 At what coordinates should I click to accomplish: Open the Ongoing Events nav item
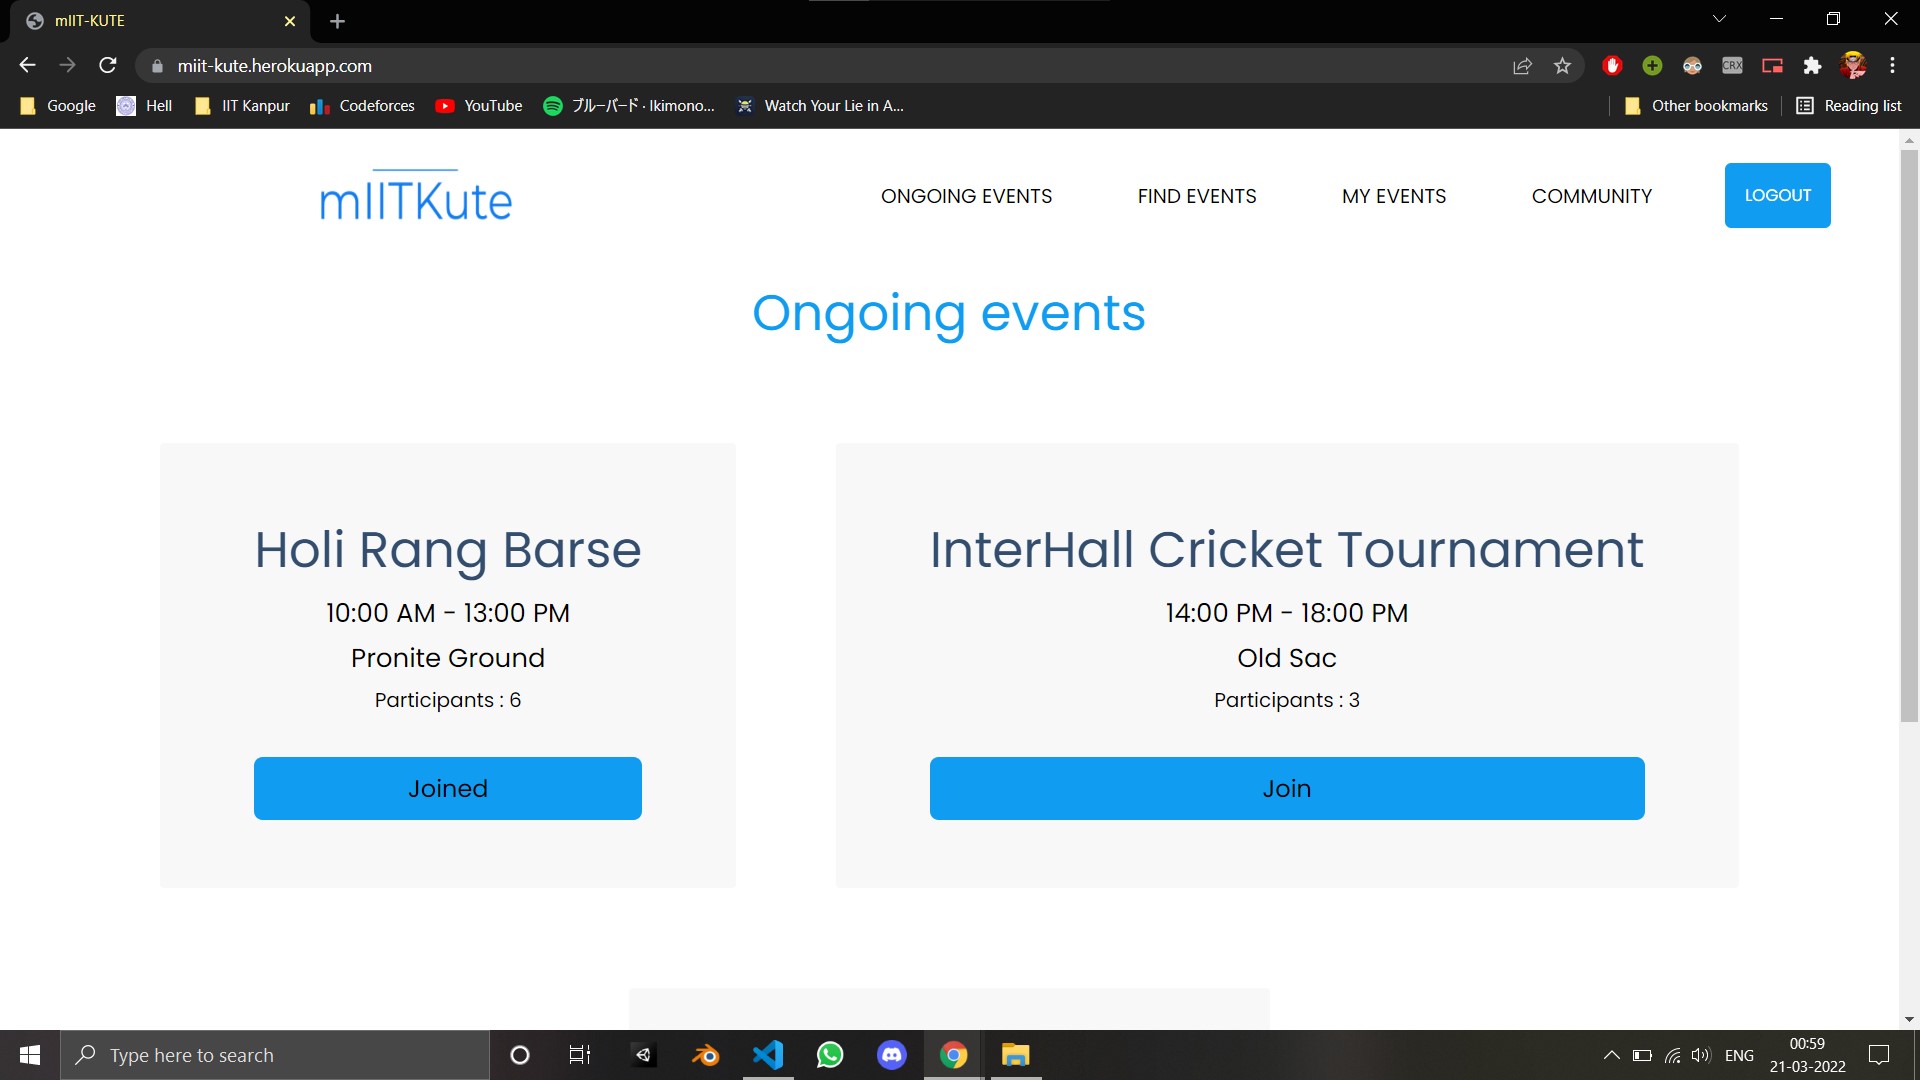click(x=966, y=196)
